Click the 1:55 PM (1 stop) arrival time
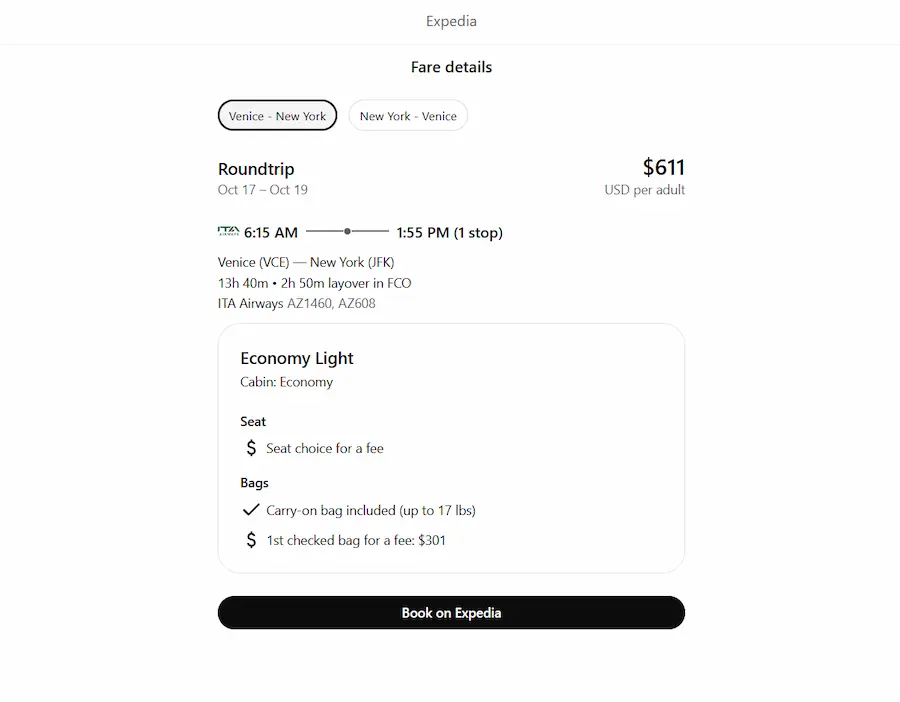The image size is (900, 702). [x=449, y=233]
